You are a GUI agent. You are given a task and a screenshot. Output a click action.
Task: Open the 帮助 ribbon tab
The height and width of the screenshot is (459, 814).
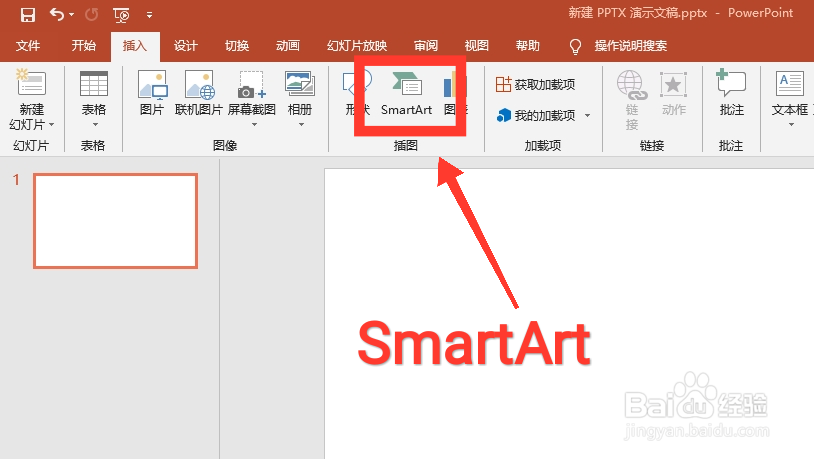[x=527, y=46]
